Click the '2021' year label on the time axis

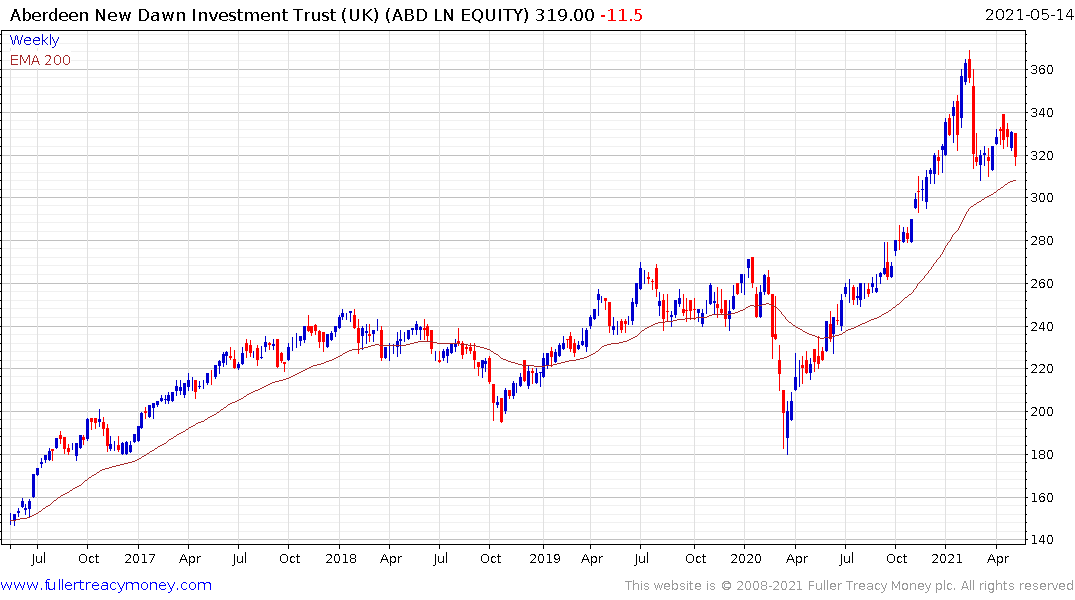(947, 559)
